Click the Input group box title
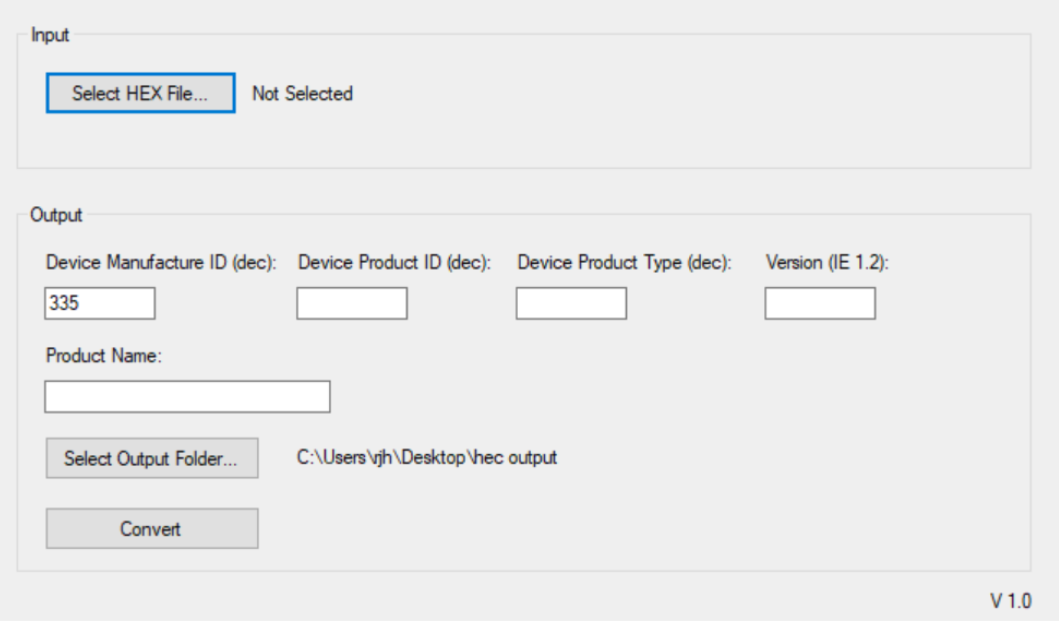Screen dimensions: 1059x621 click(x=50, y=35)
